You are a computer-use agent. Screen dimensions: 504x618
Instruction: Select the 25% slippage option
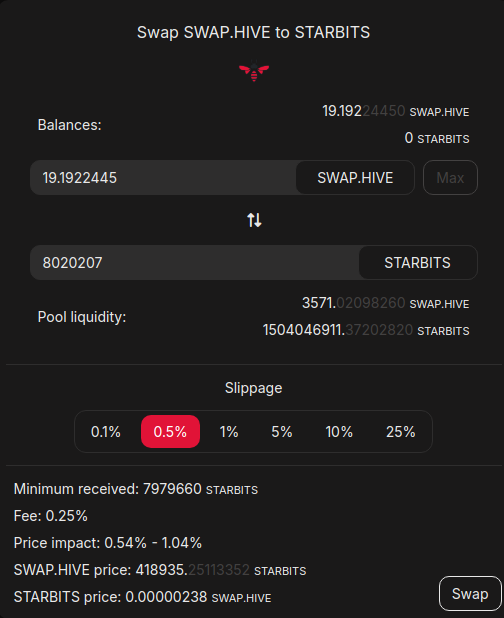pyautogui.click(x=400, y=432)
